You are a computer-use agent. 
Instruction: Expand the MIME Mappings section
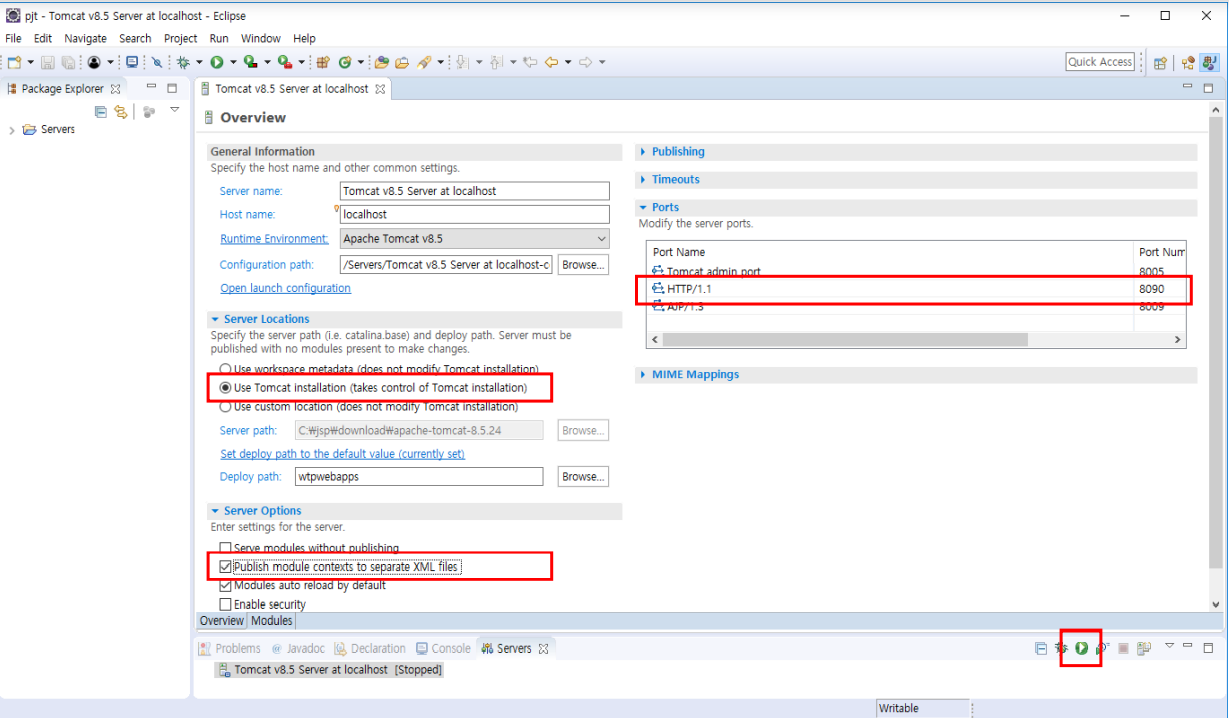tap(644, 375)
